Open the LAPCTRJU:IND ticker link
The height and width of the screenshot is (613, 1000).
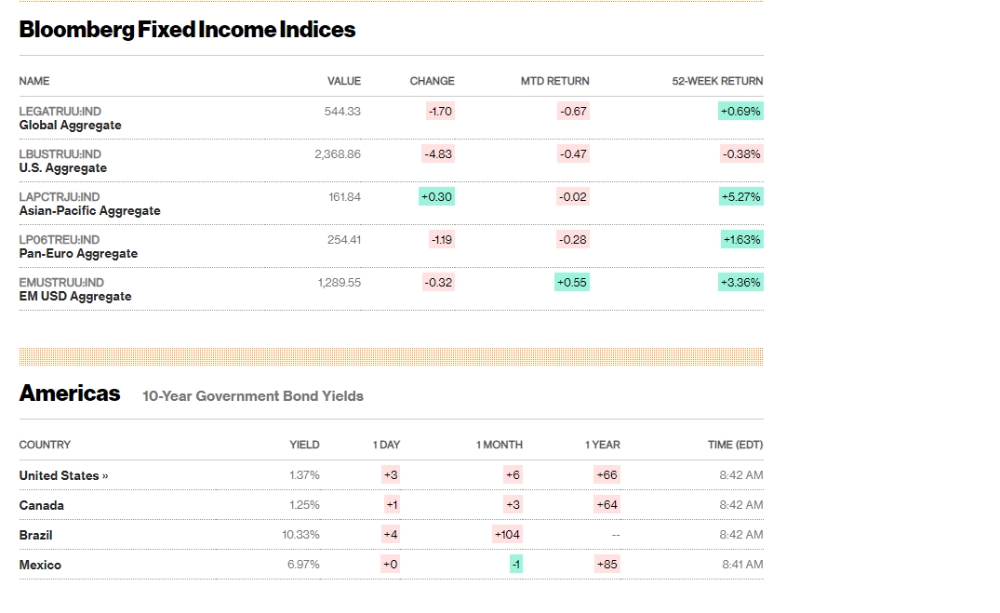[60, 197]
